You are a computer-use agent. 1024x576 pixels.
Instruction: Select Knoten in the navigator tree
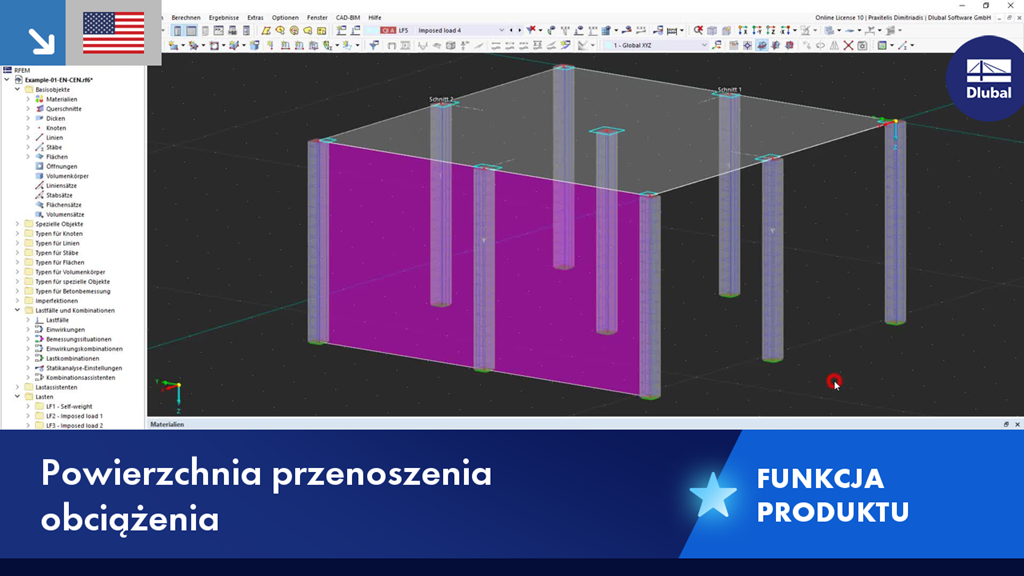(56, 128)
